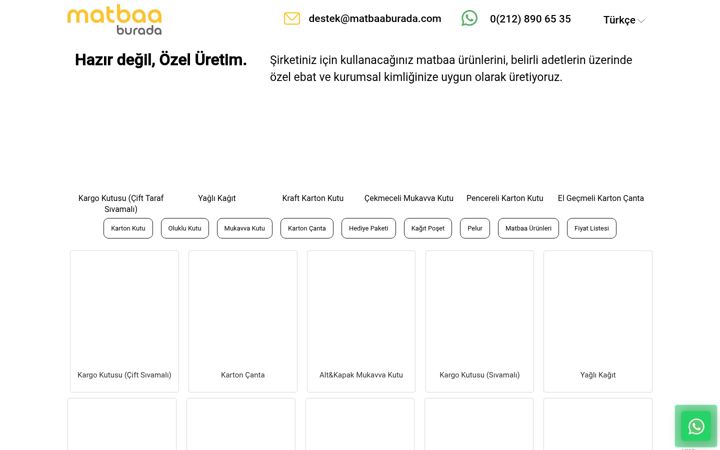The width and height of the screenshot is (720, 450).
Task: Open the Türkçe language dropdown
Action: tap(624, 20)
